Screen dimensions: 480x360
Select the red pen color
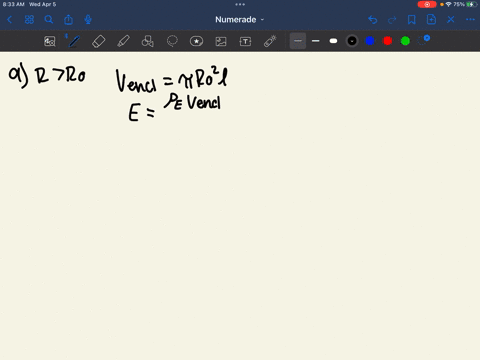point(388,41)
